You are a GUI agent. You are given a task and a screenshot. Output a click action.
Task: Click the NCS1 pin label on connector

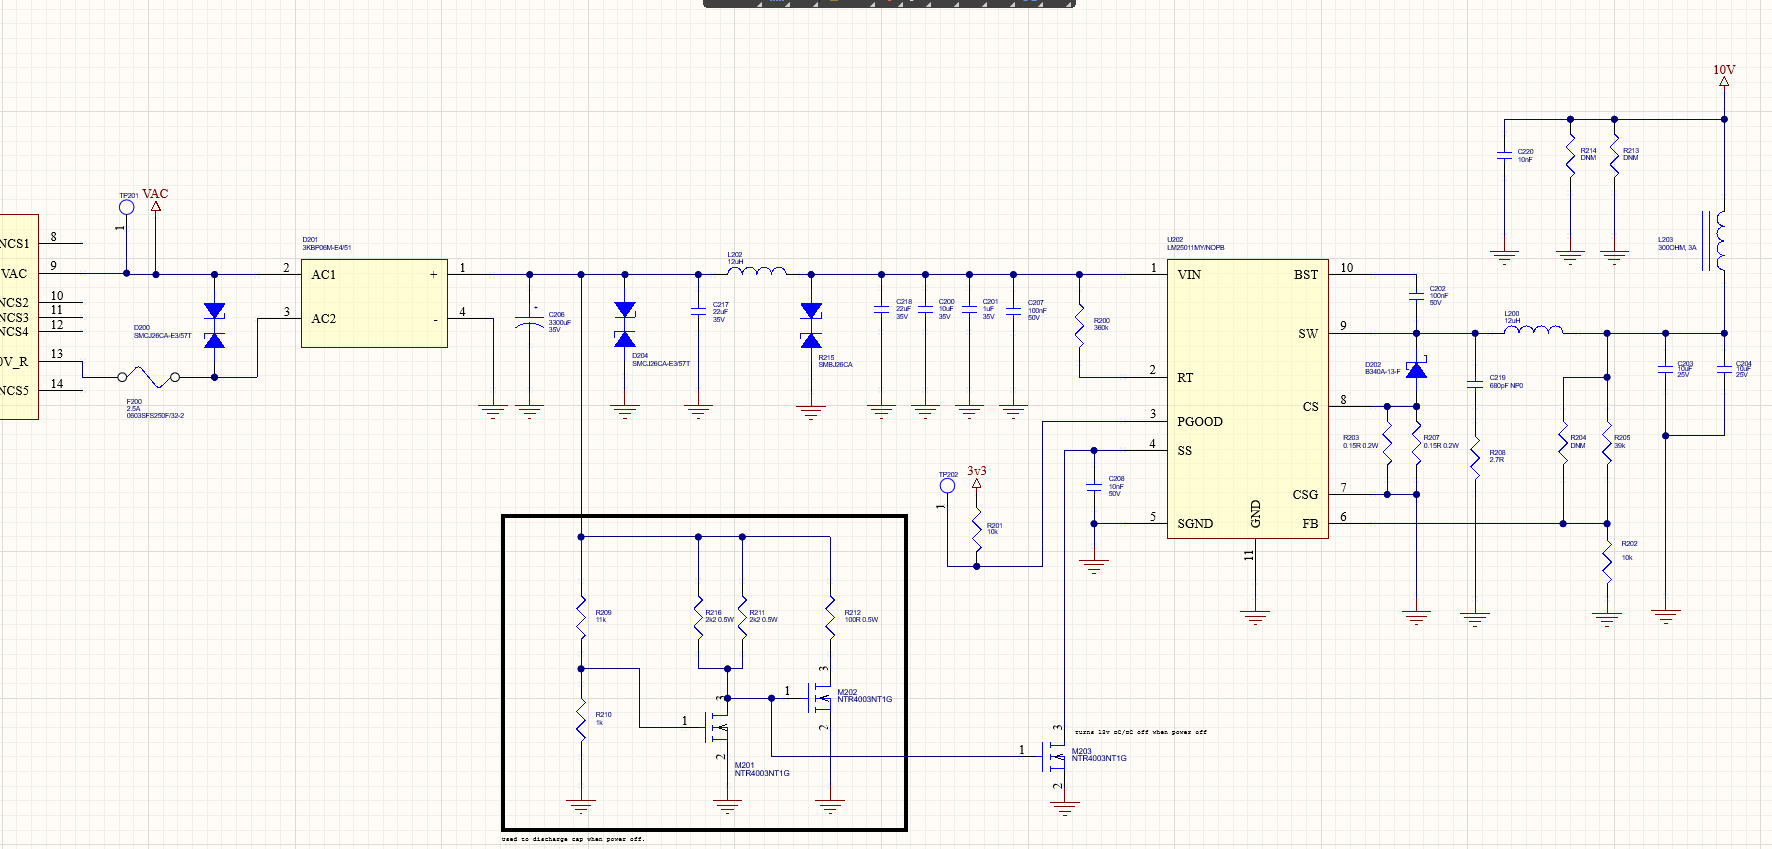tap(15, 244)
